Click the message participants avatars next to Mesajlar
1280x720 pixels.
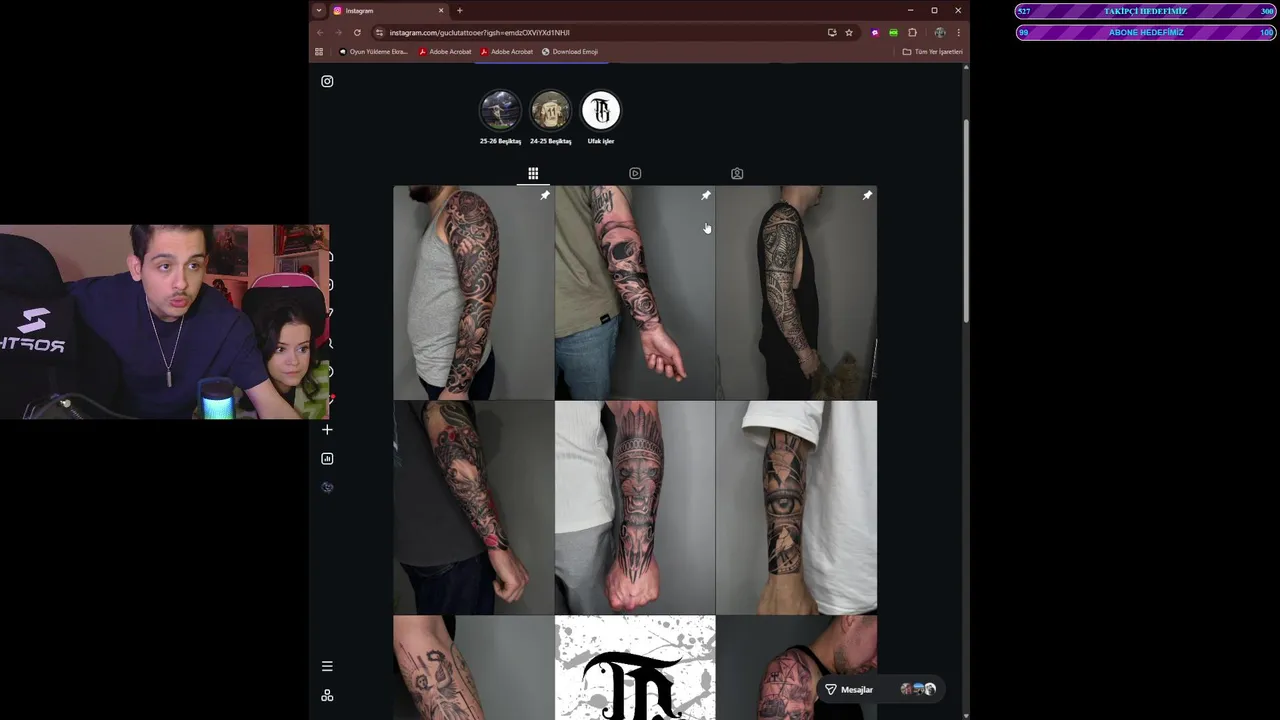(918, 690)
